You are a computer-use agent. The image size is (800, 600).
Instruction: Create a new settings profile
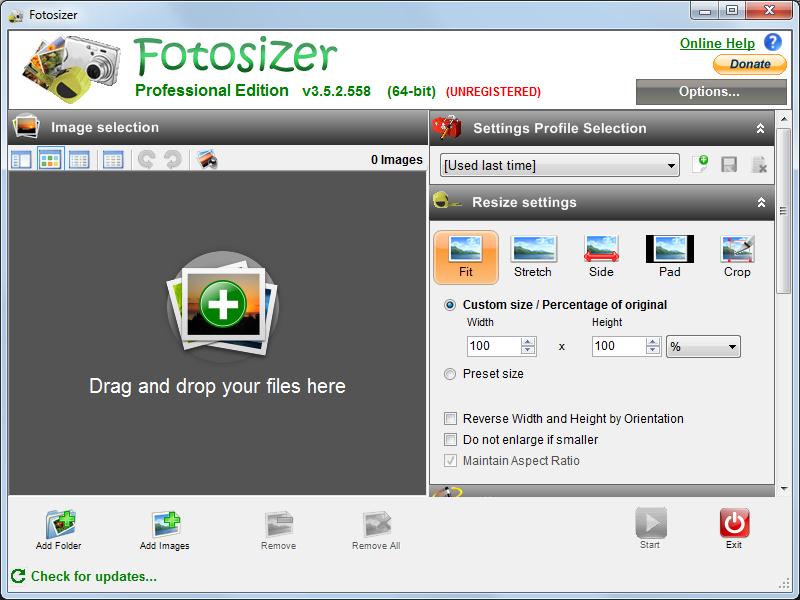(x=701, y=165)
